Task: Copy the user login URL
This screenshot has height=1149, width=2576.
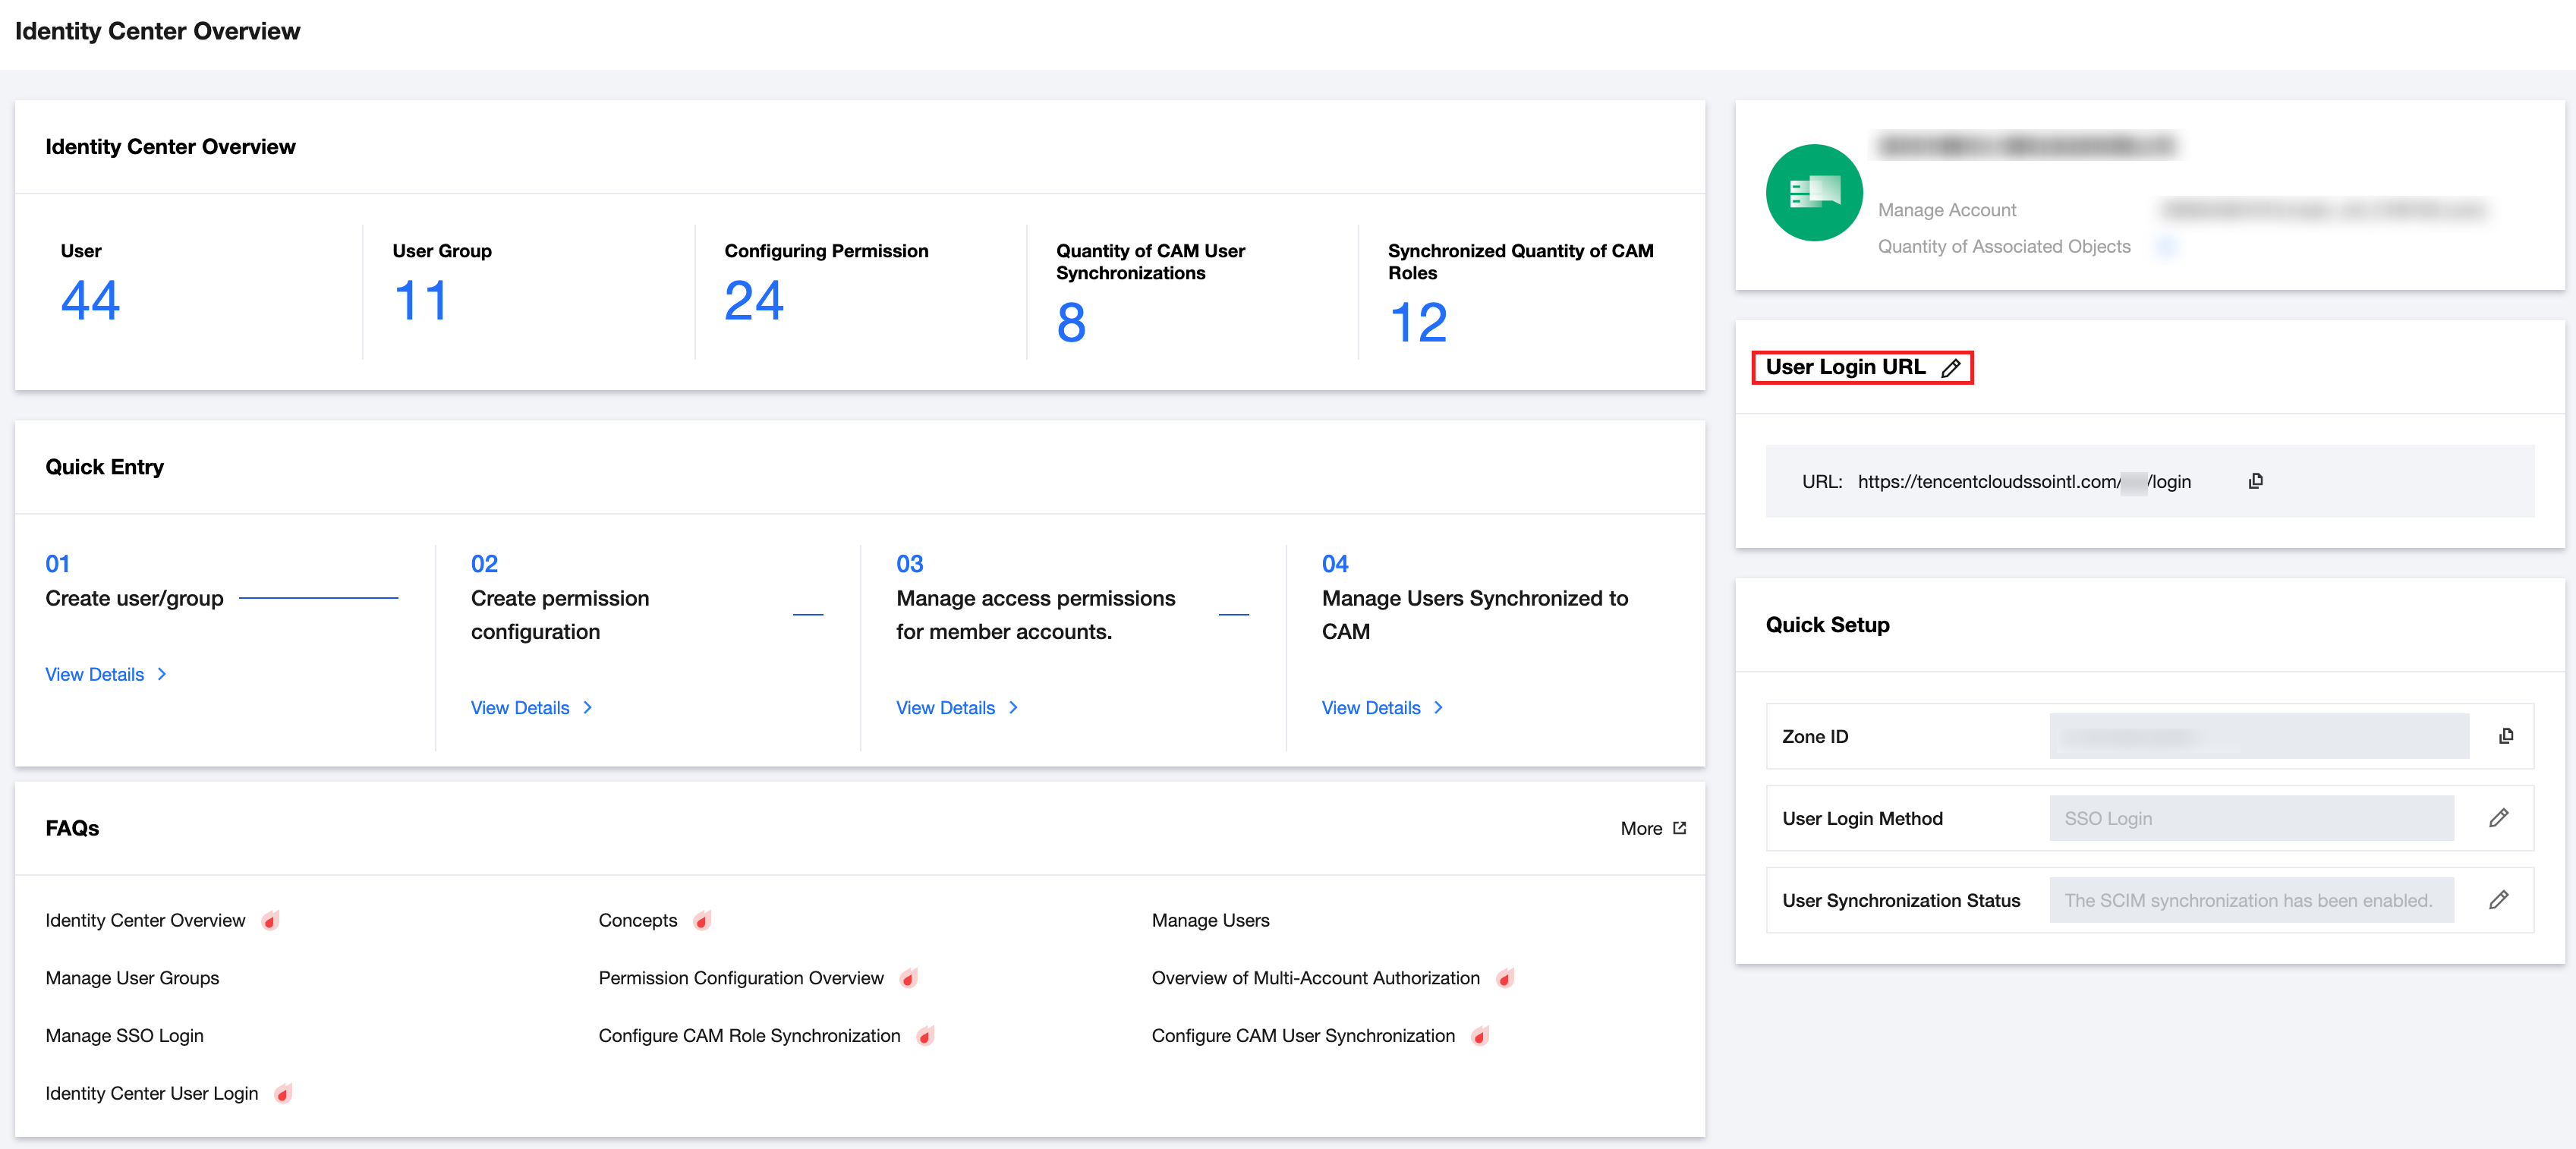Action: [2255, 481]
